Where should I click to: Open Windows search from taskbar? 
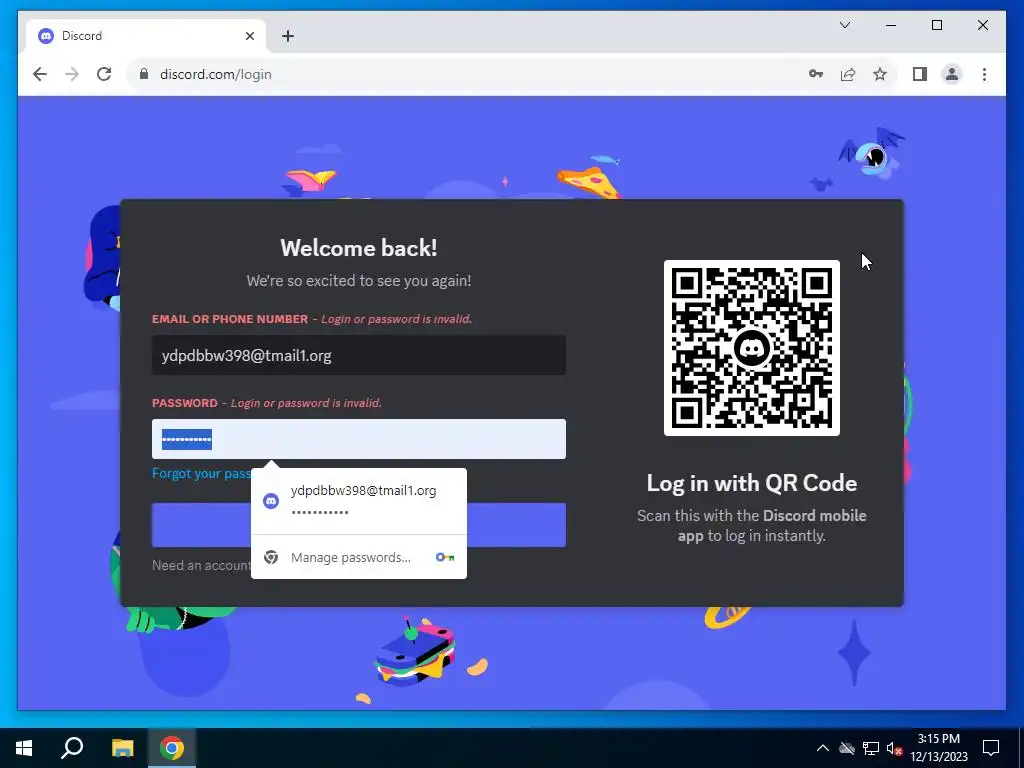(72, 748)
